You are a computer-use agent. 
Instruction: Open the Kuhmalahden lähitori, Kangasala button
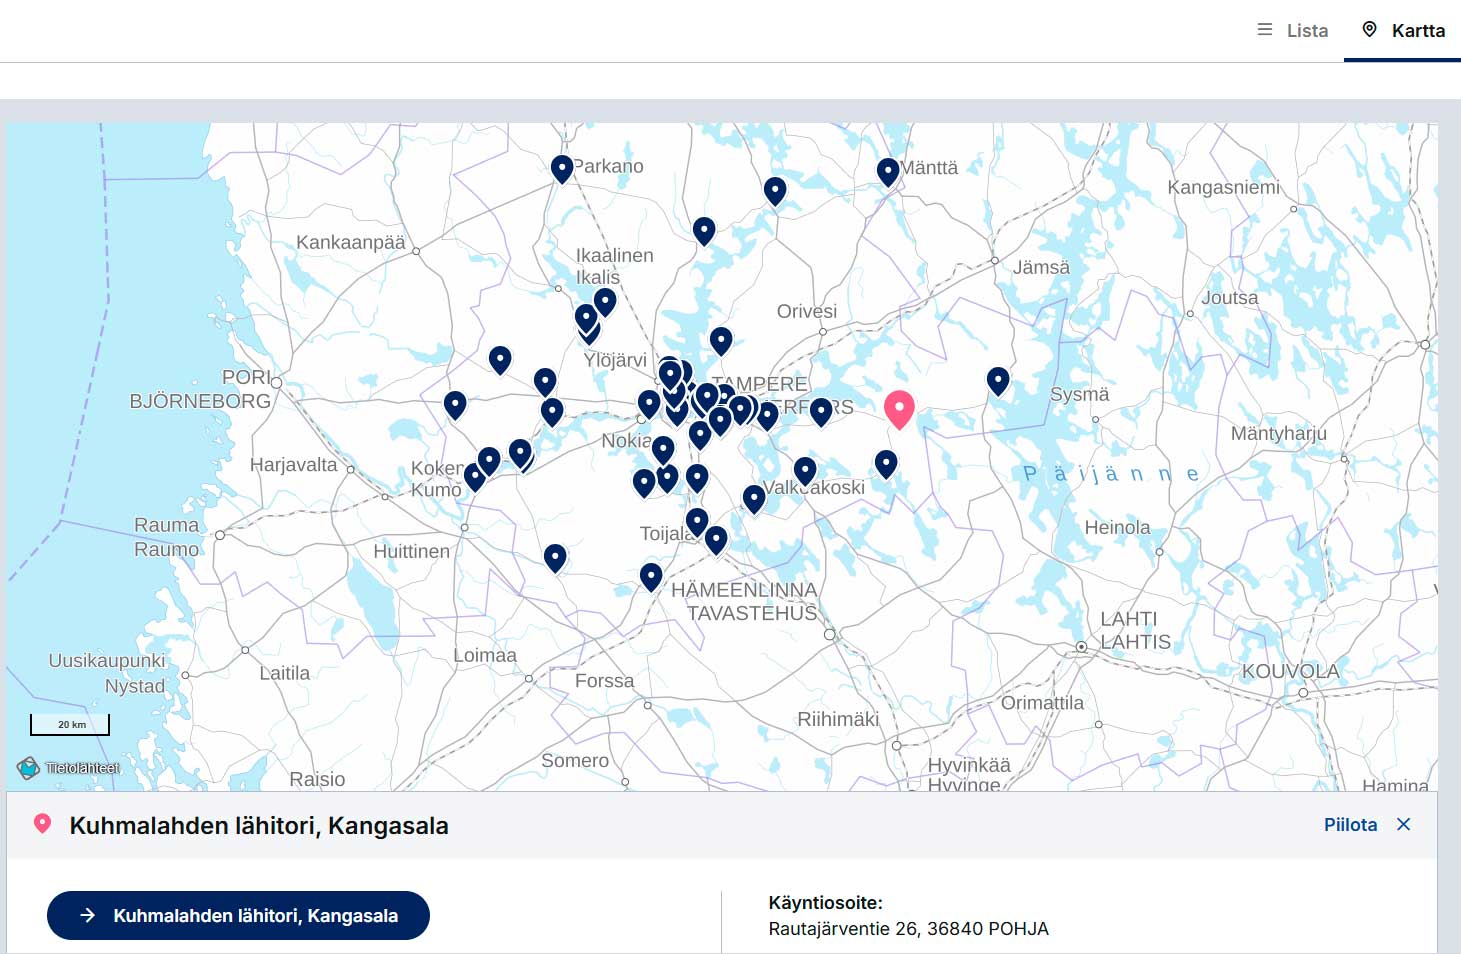238,915
